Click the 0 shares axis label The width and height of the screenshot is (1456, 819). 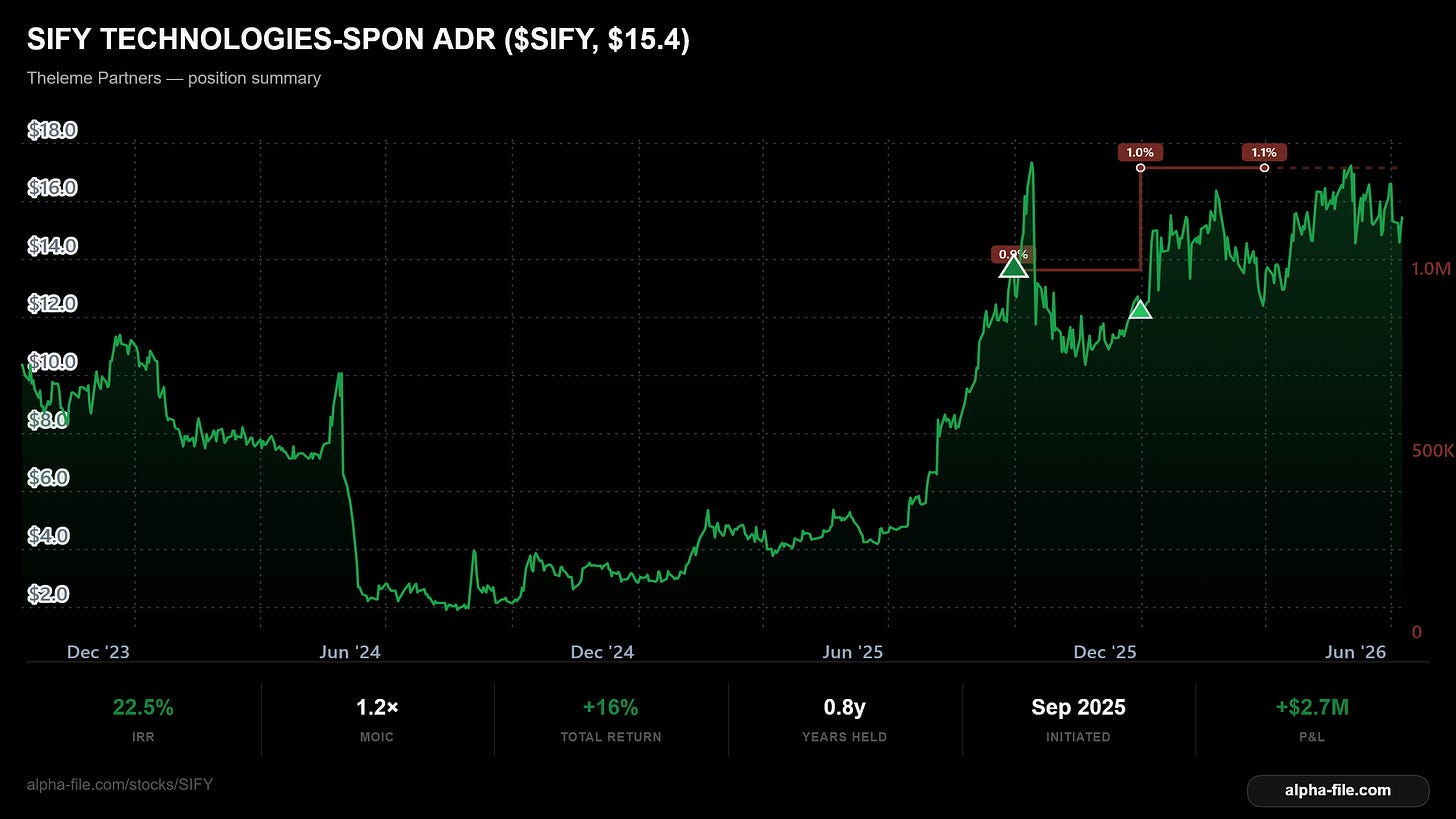(1416, 632)
